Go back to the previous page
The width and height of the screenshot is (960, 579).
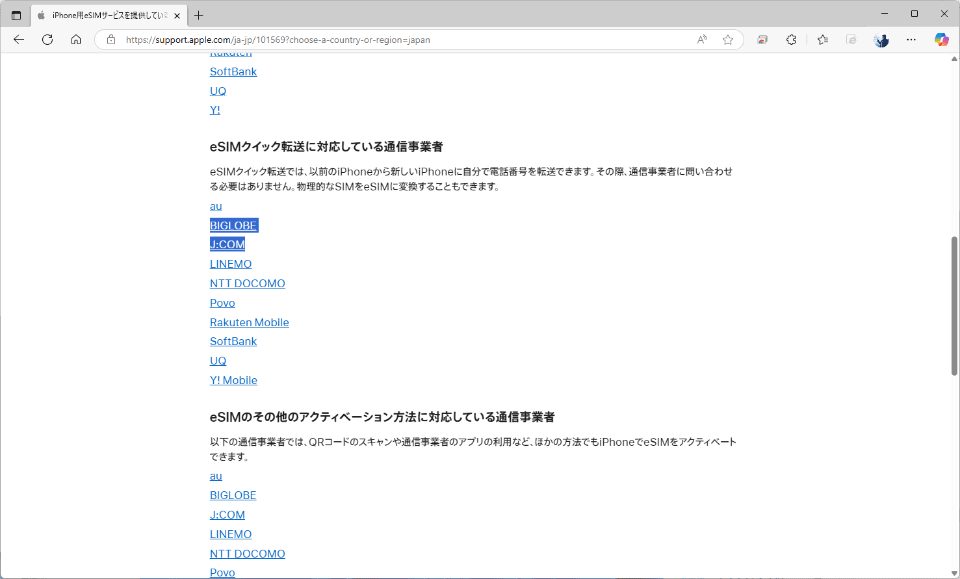click(19, 40)
